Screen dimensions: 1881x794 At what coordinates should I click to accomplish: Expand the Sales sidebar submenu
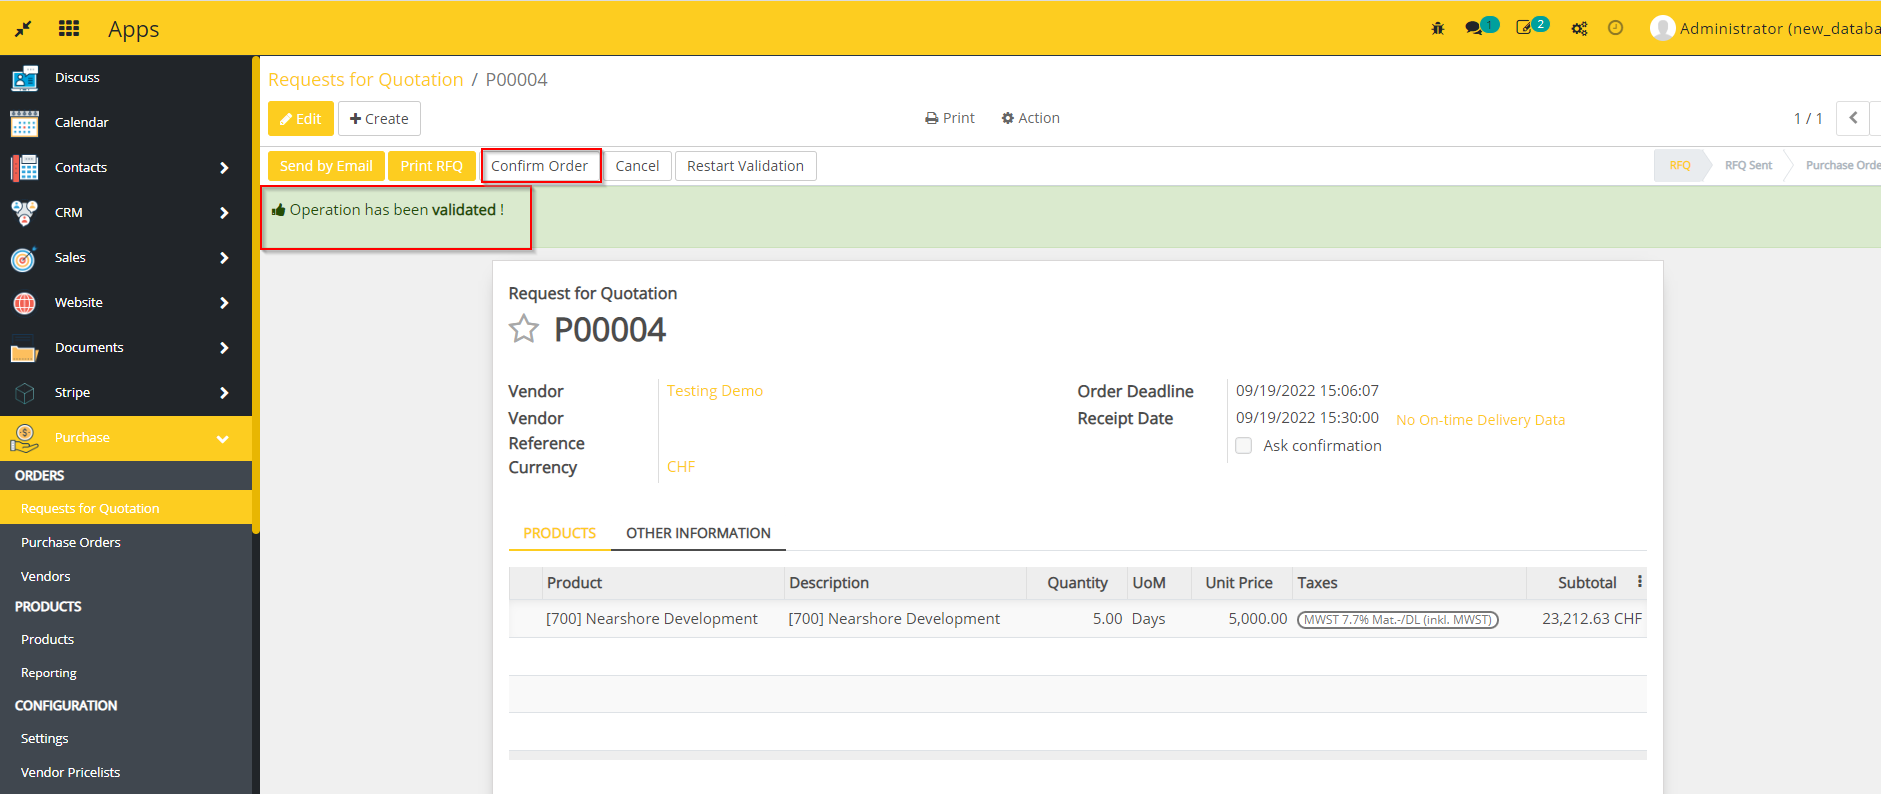pyautogui.click(x=224, y=258)
